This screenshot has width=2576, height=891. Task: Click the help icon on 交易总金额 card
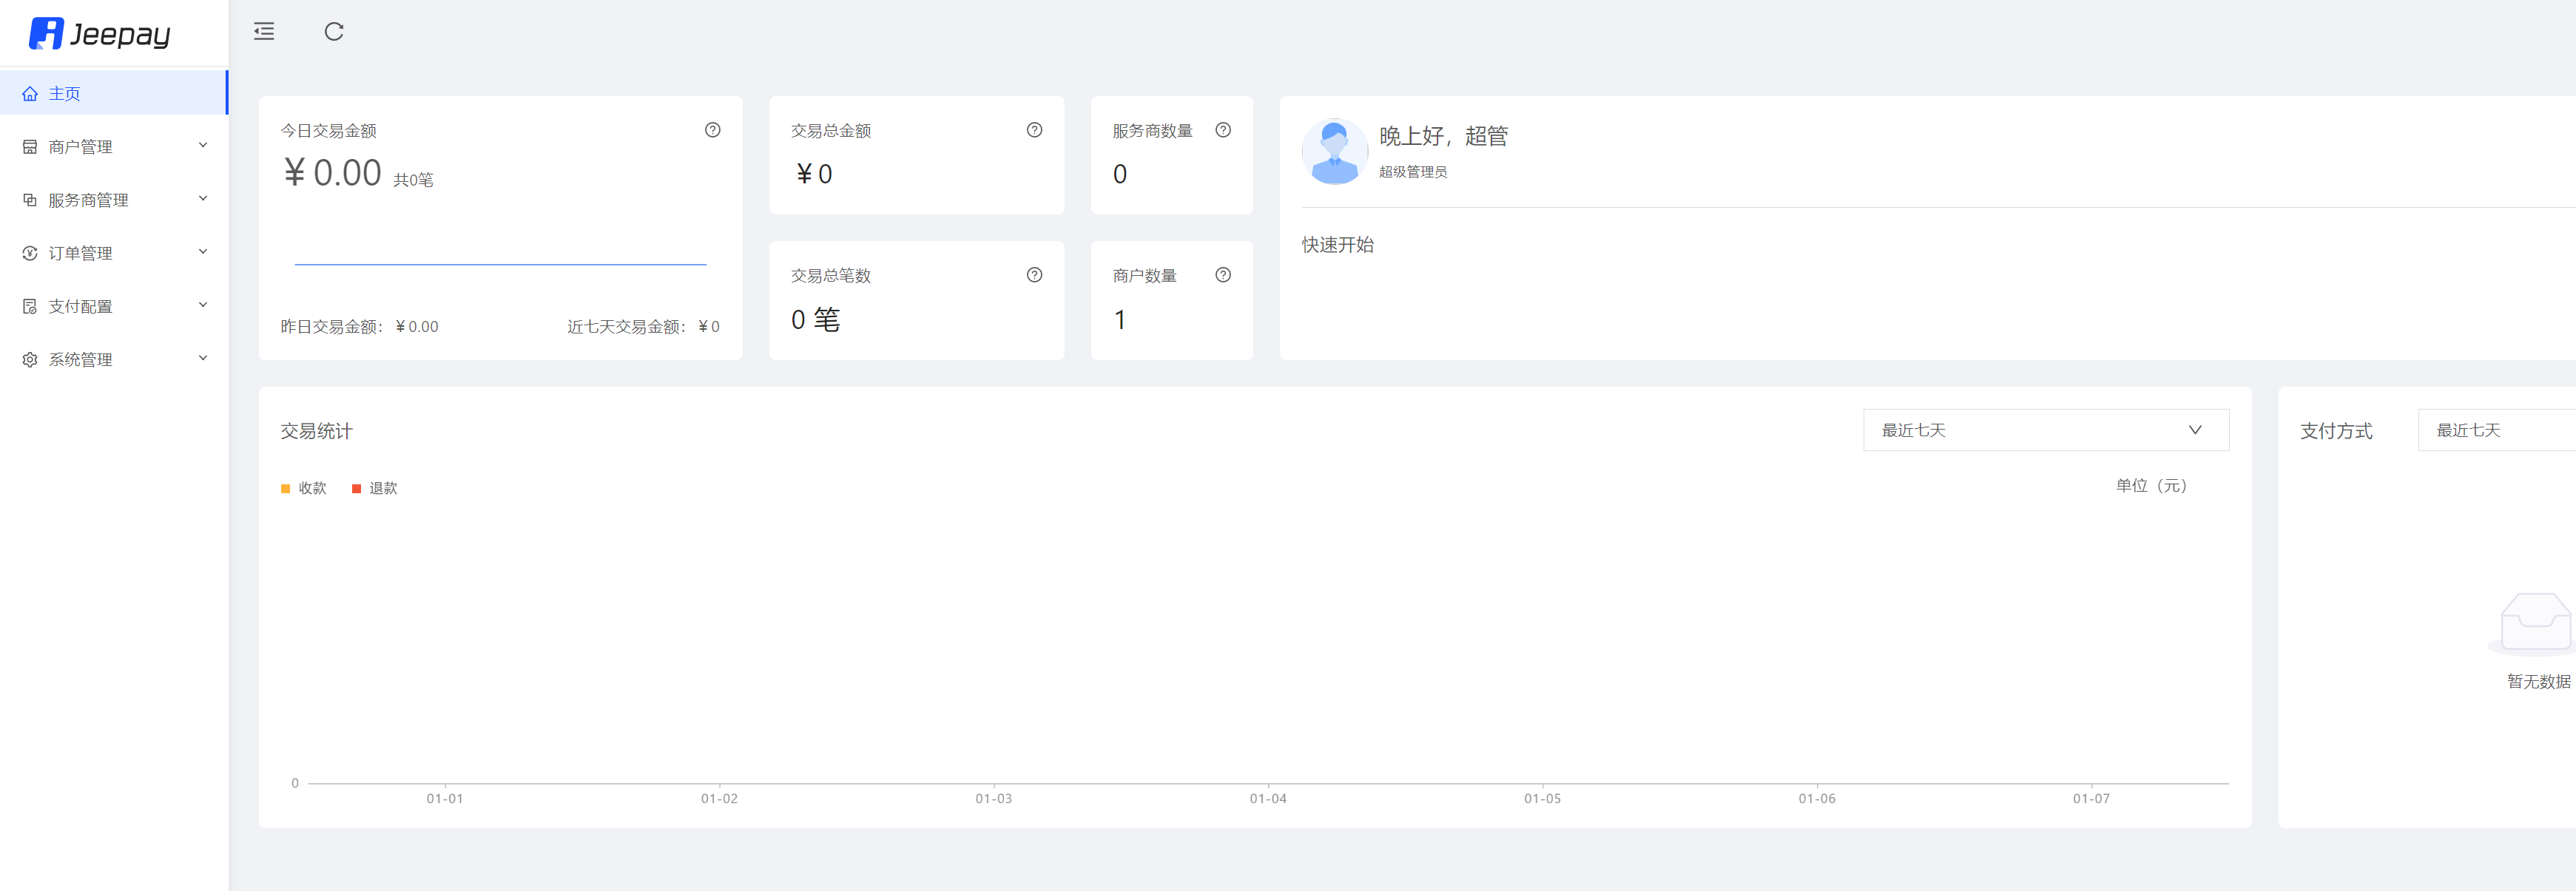(x=1034, y=129)
